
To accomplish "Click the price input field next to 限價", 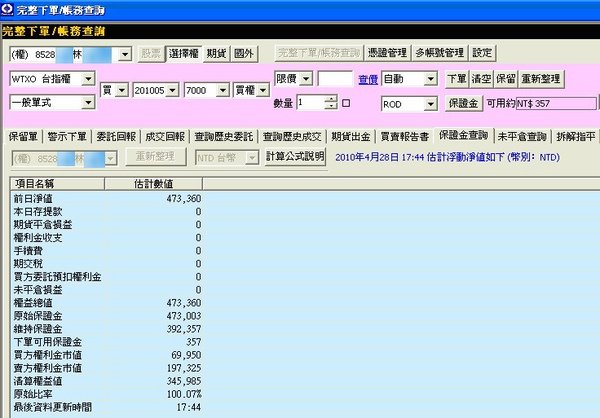I will (x=335, y=79).
